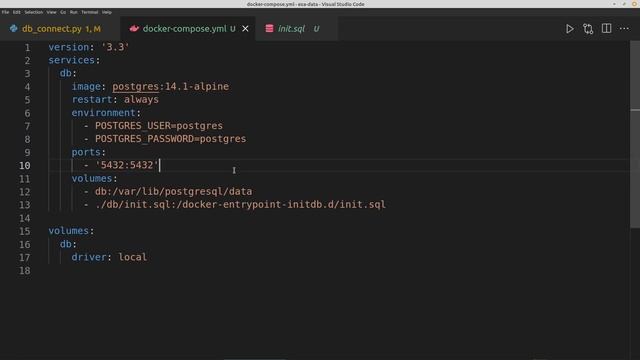Viewport: 640px width, 360px height.
Task: Open changes via the source compare icon
Action: (x=588, y=29)
